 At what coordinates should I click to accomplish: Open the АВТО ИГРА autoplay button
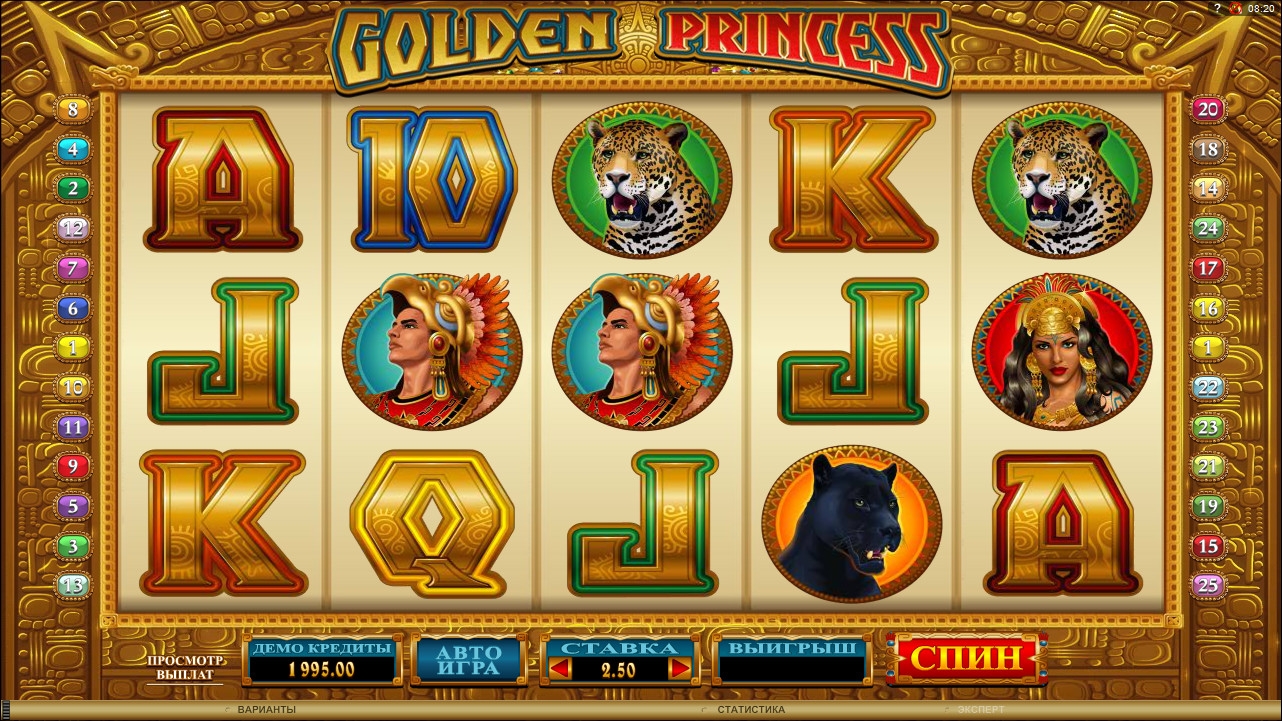click(470, 659)
